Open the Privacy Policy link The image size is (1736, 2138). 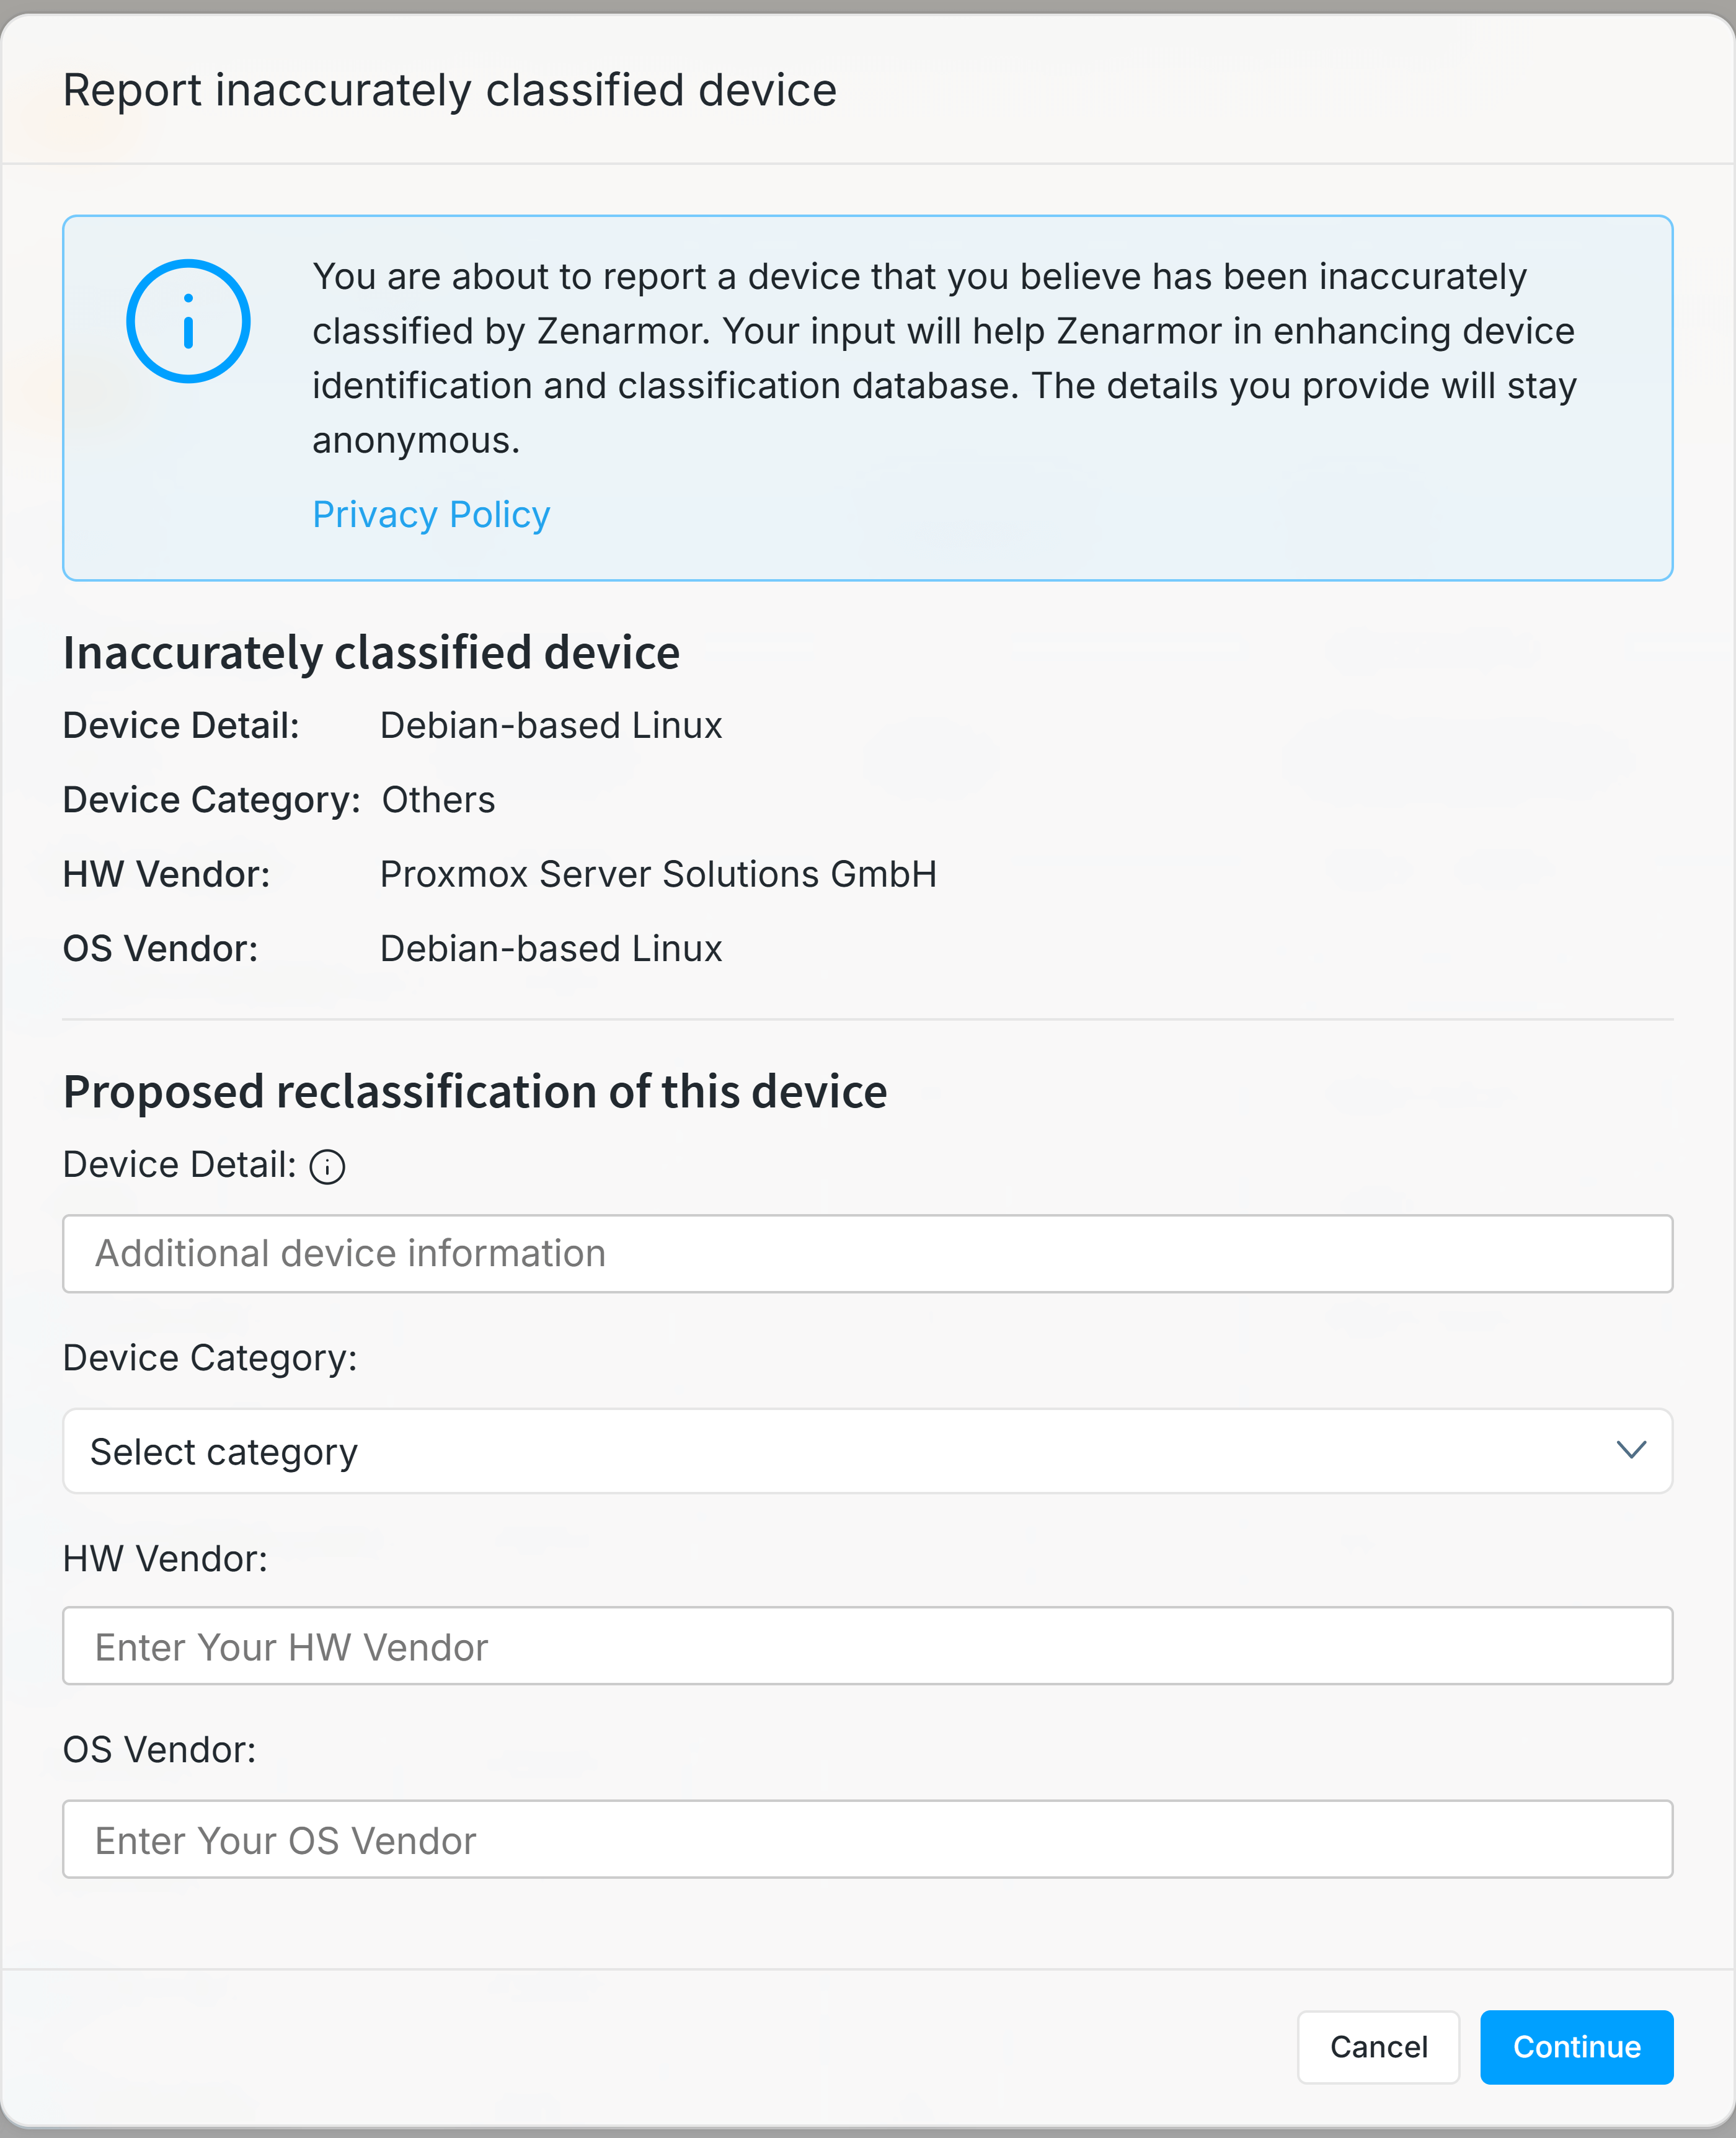pos(431,514)
